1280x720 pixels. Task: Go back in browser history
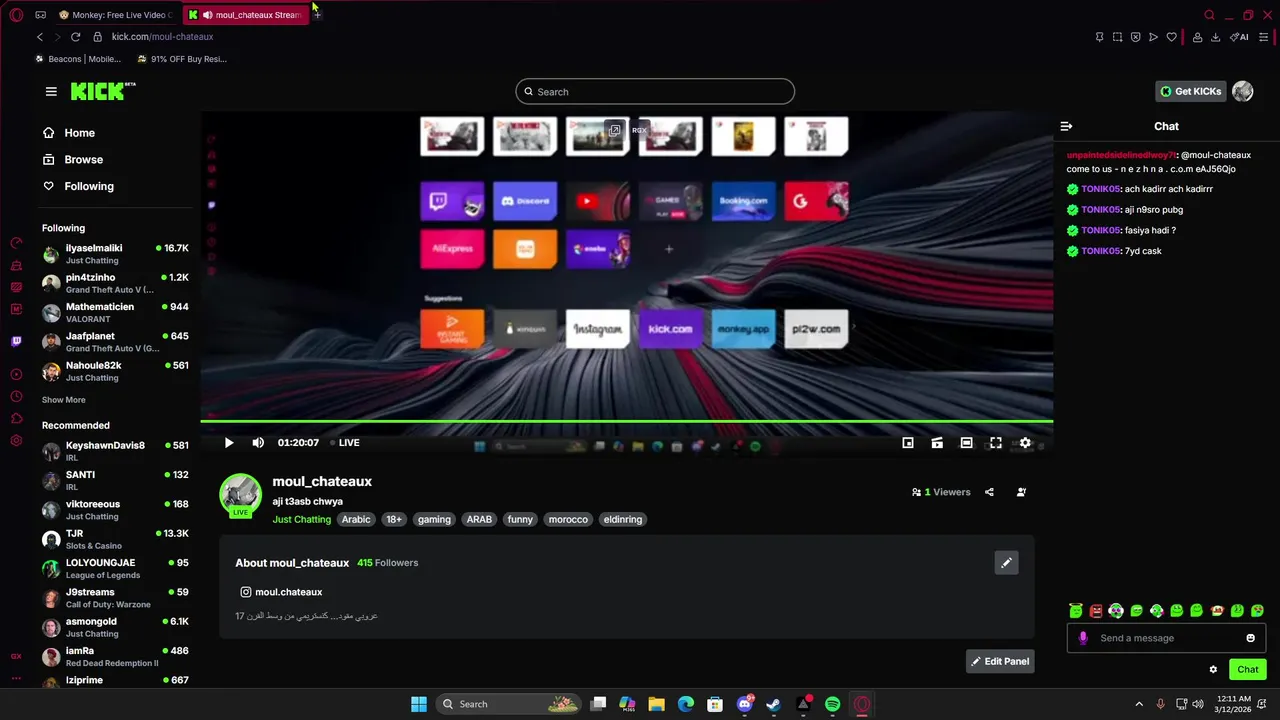(40, 37)
